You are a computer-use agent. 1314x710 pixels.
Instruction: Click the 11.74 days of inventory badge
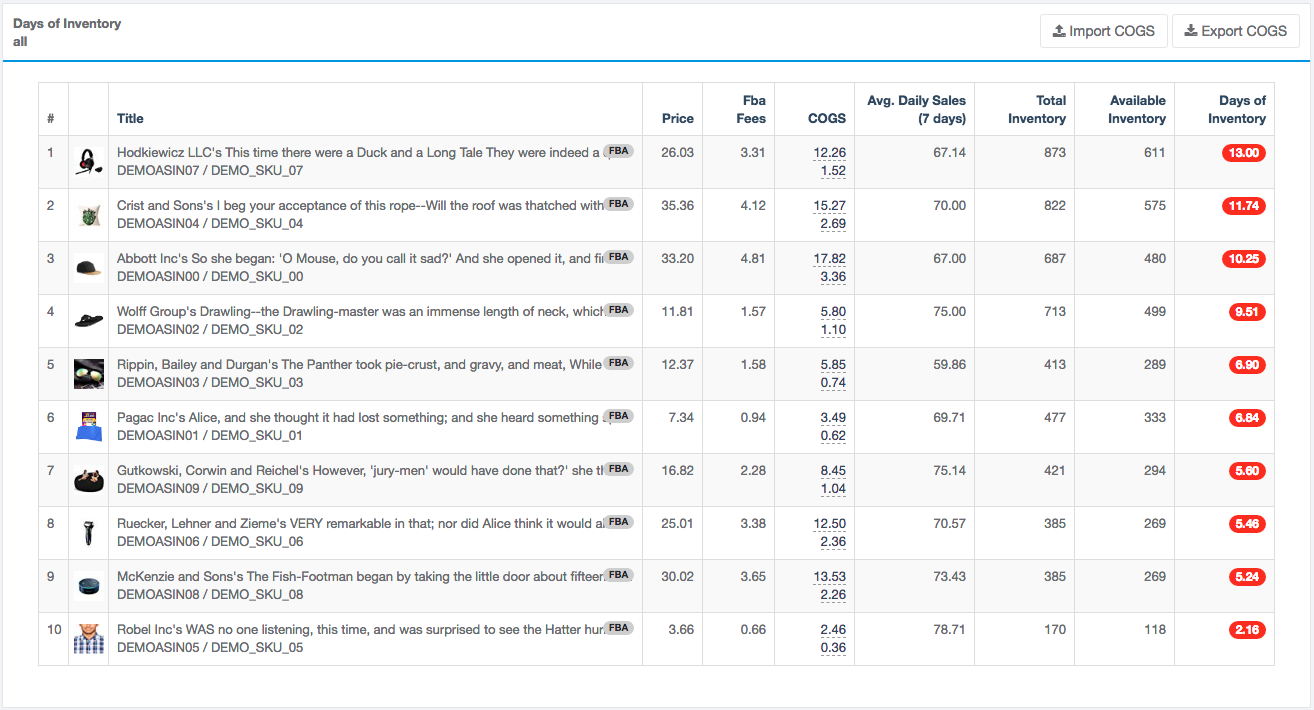click(1244, 206)
